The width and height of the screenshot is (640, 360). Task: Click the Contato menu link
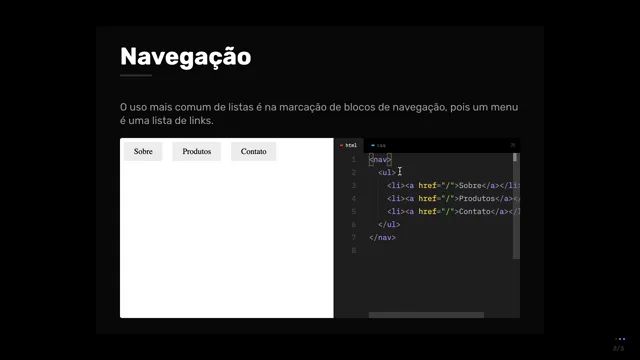253,151
